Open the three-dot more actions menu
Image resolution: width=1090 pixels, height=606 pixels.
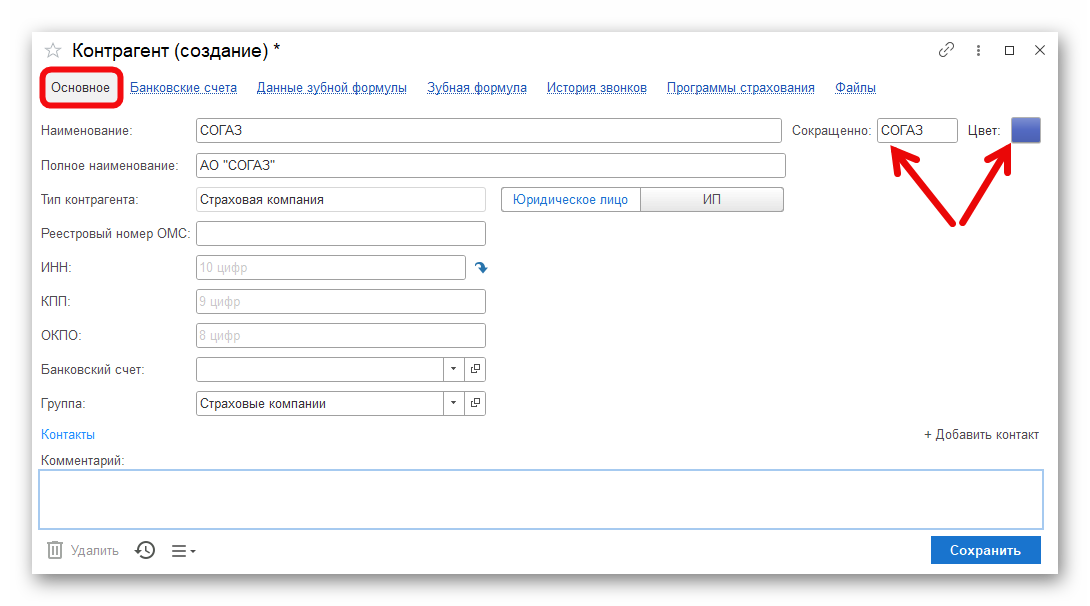click(978, 50)
